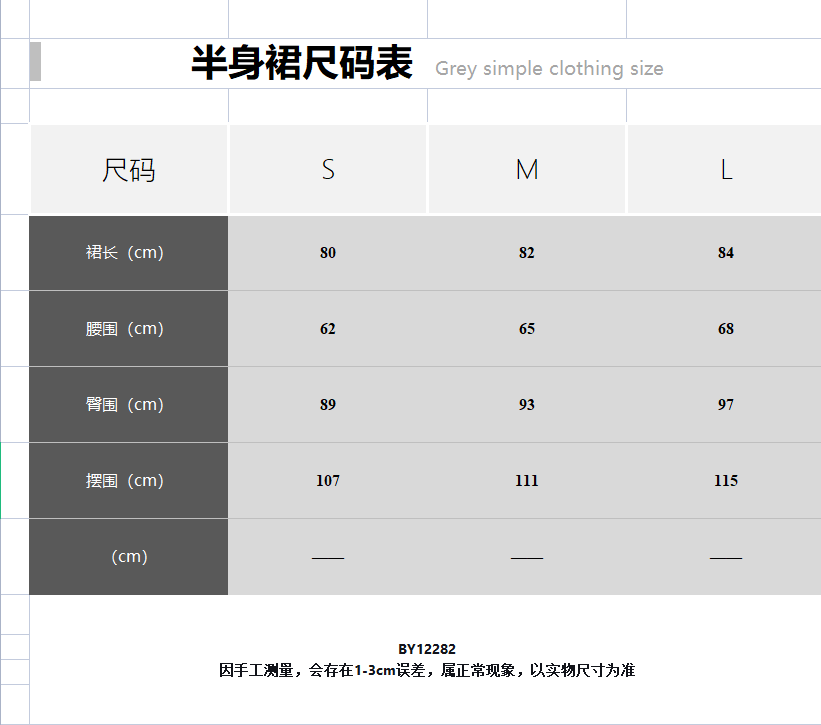Select the M size header cell
This screenshot has height=725, width=821.
pyautogui.click(x=527, y=170)
